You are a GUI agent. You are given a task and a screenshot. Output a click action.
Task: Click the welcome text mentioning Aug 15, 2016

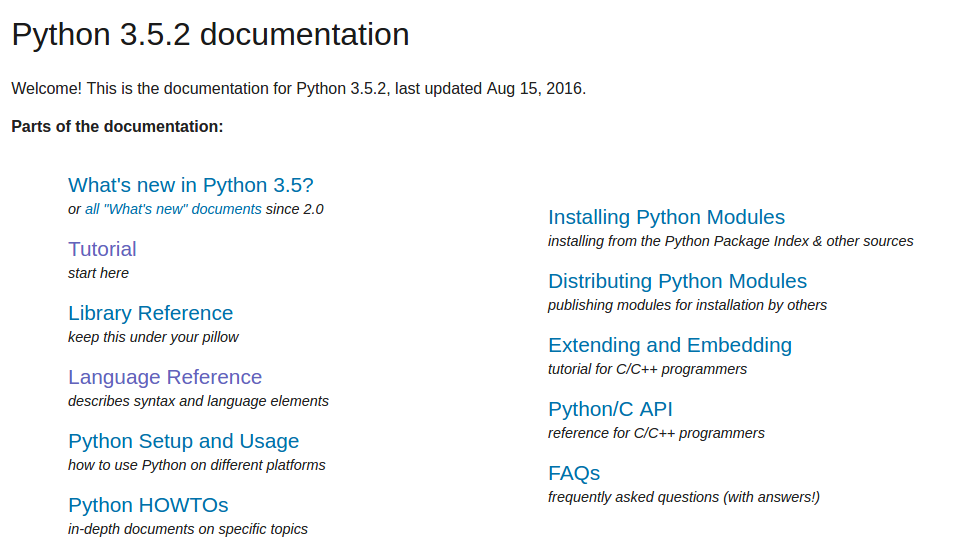tap(299, 88)
